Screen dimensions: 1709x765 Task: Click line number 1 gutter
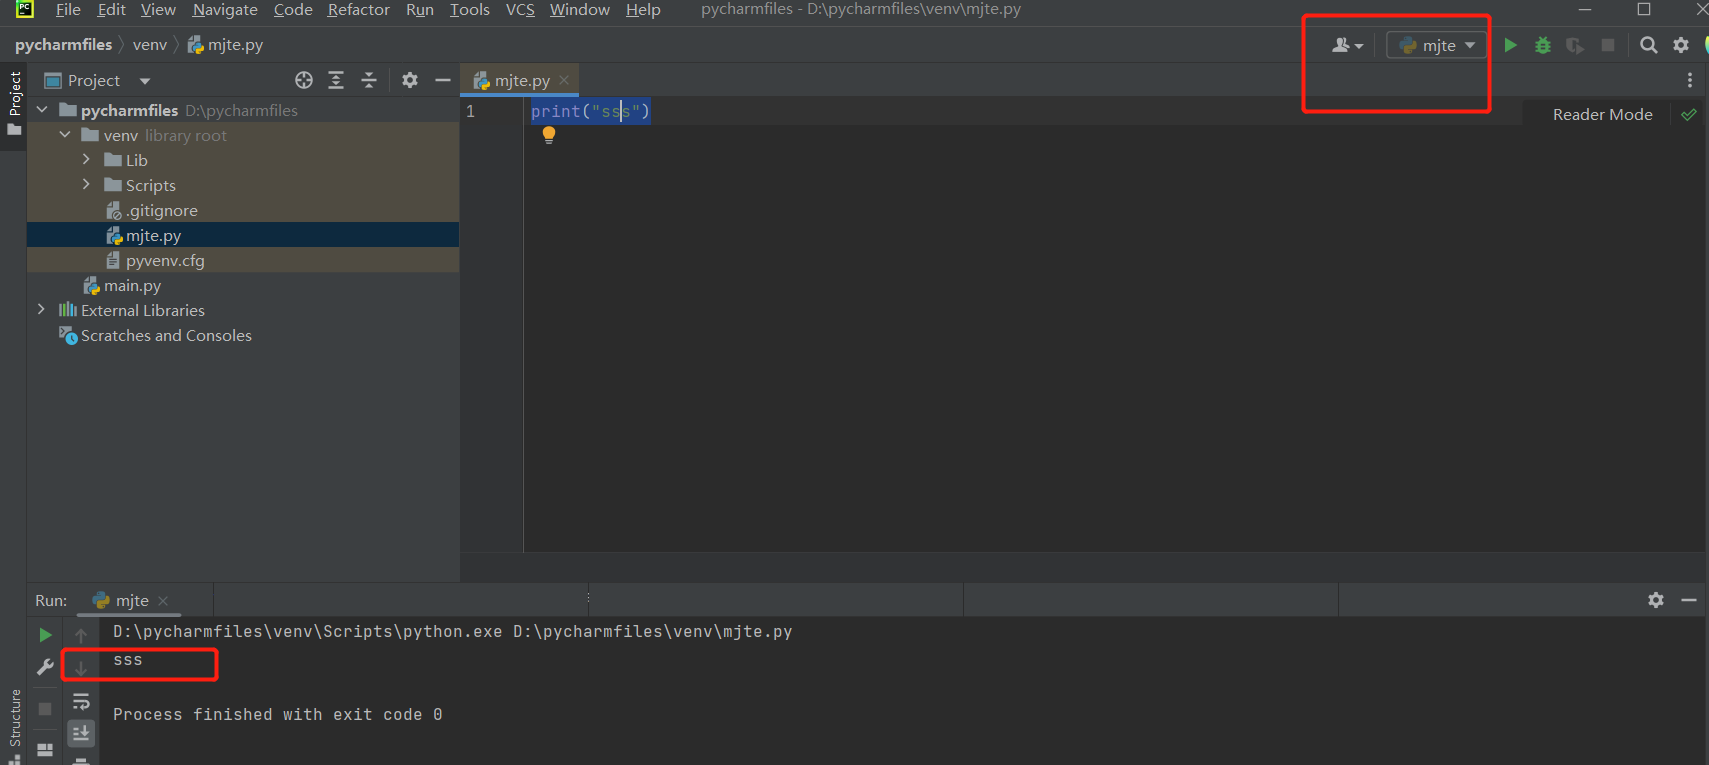coord(470,111)
